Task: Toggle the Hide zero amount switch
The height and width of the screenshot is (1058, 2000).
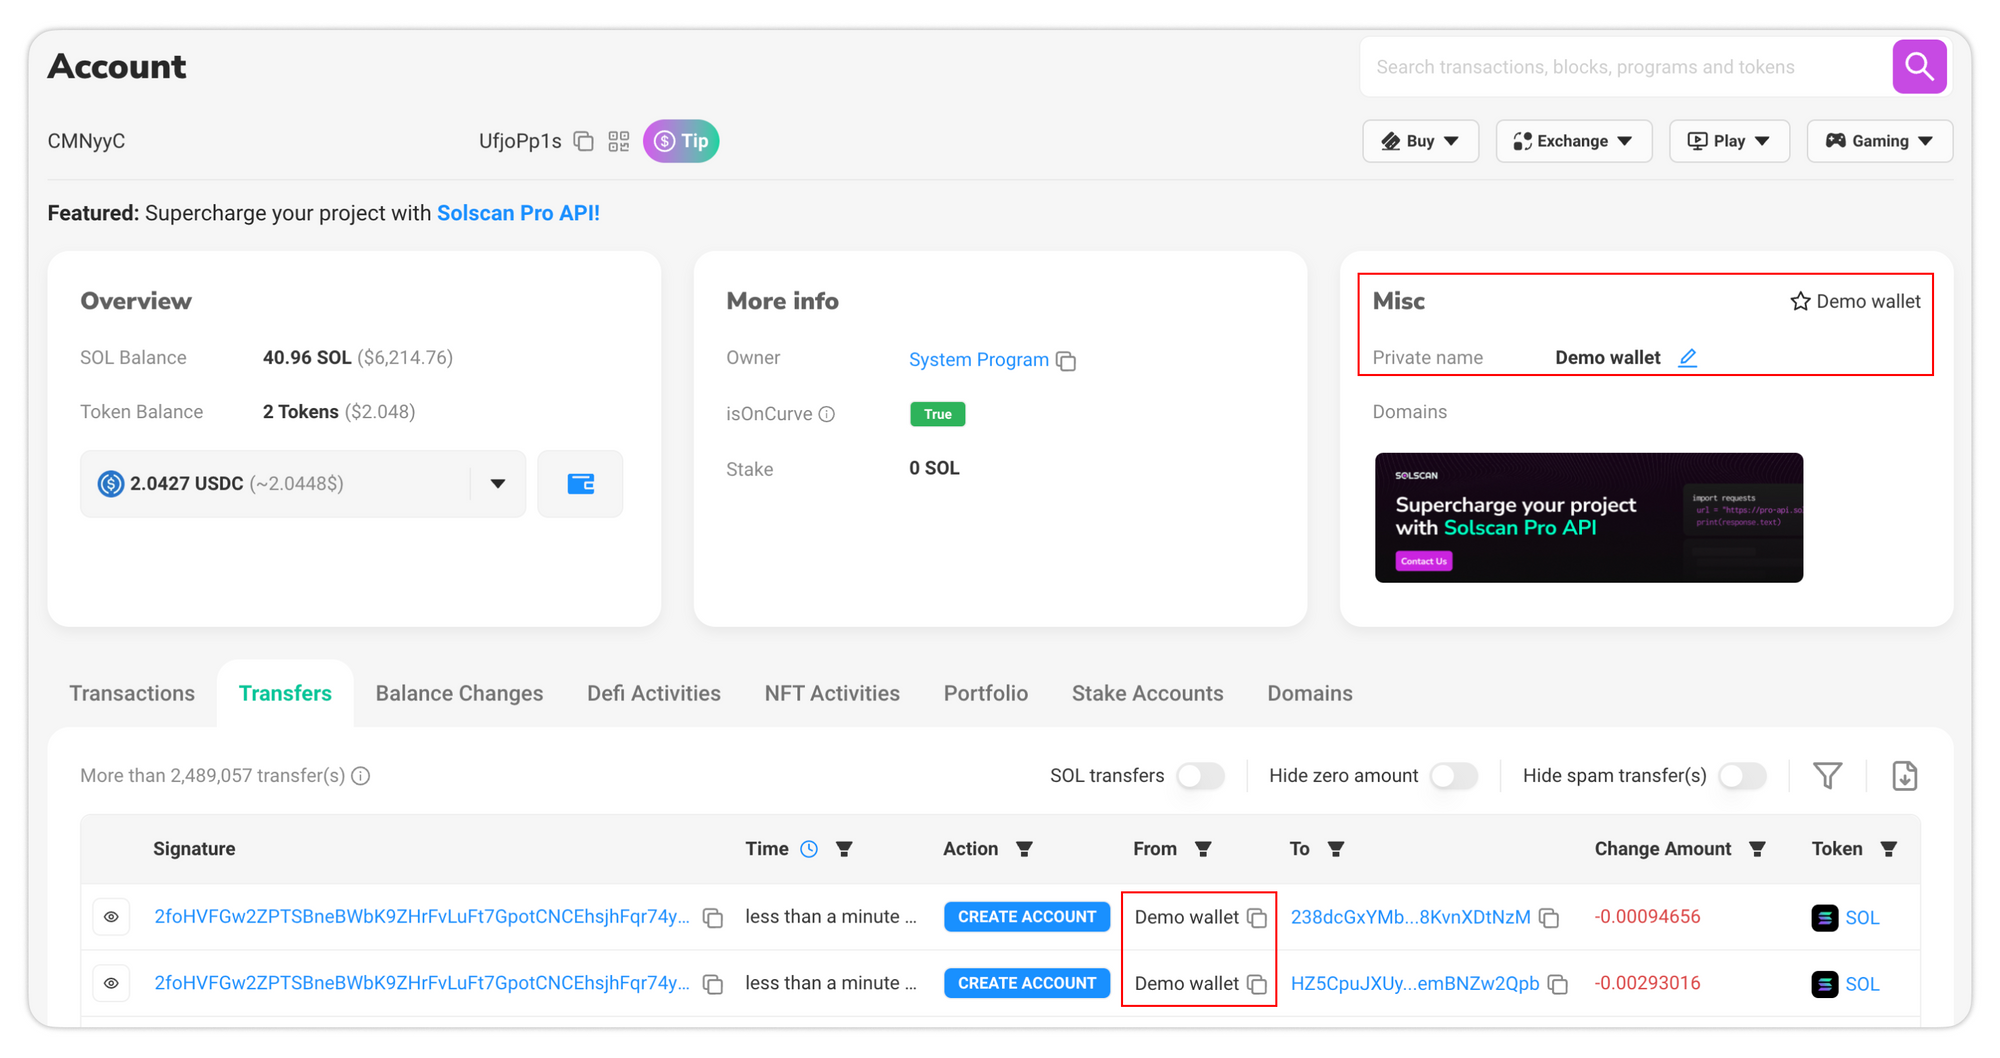Action: 1453,776
